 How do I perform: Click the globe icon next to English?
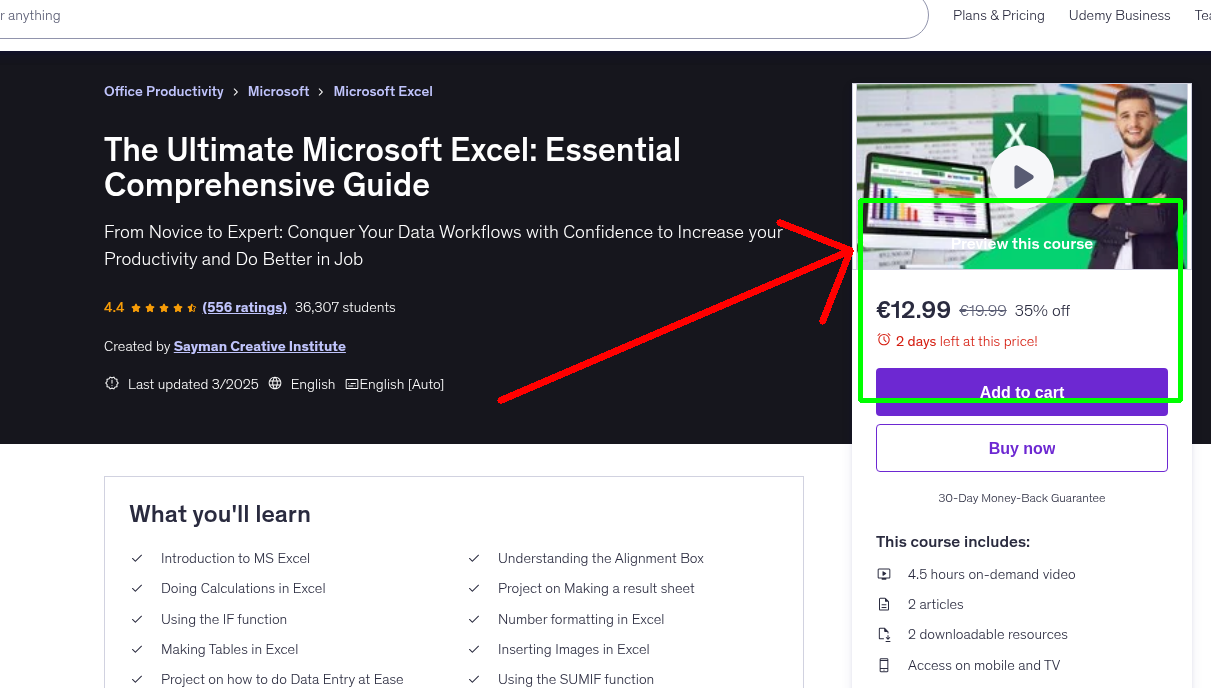point(274,383)
